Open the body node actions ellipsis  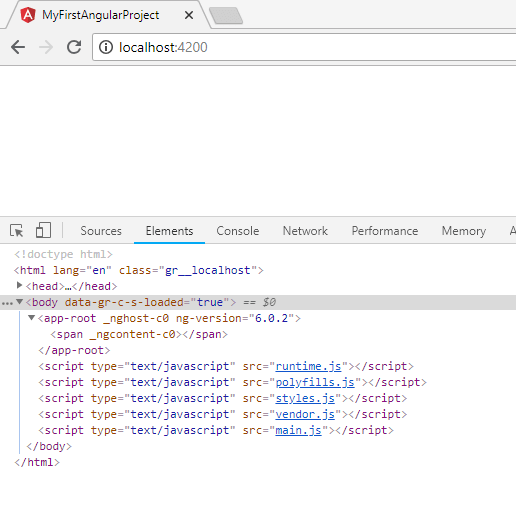(7, 303)
